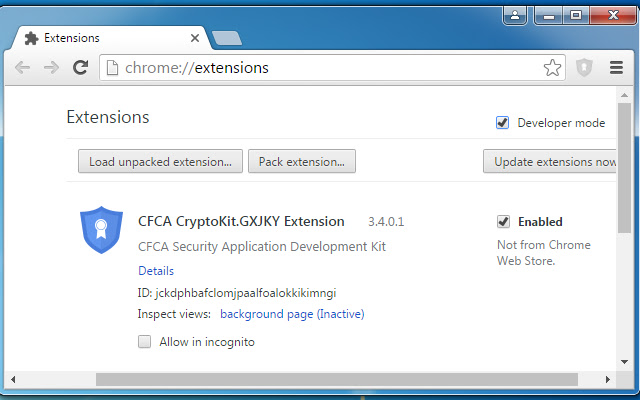640x400 pixels.
Task: Close the Extensions tab
Action: (194, 38)
